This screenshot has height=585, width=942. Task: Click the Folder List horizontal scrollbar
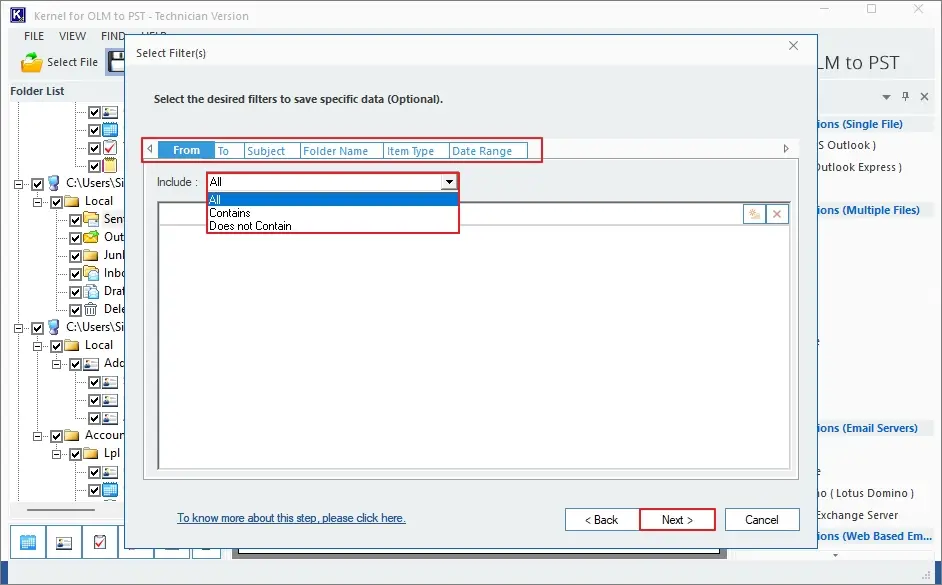tap(61, 510)
